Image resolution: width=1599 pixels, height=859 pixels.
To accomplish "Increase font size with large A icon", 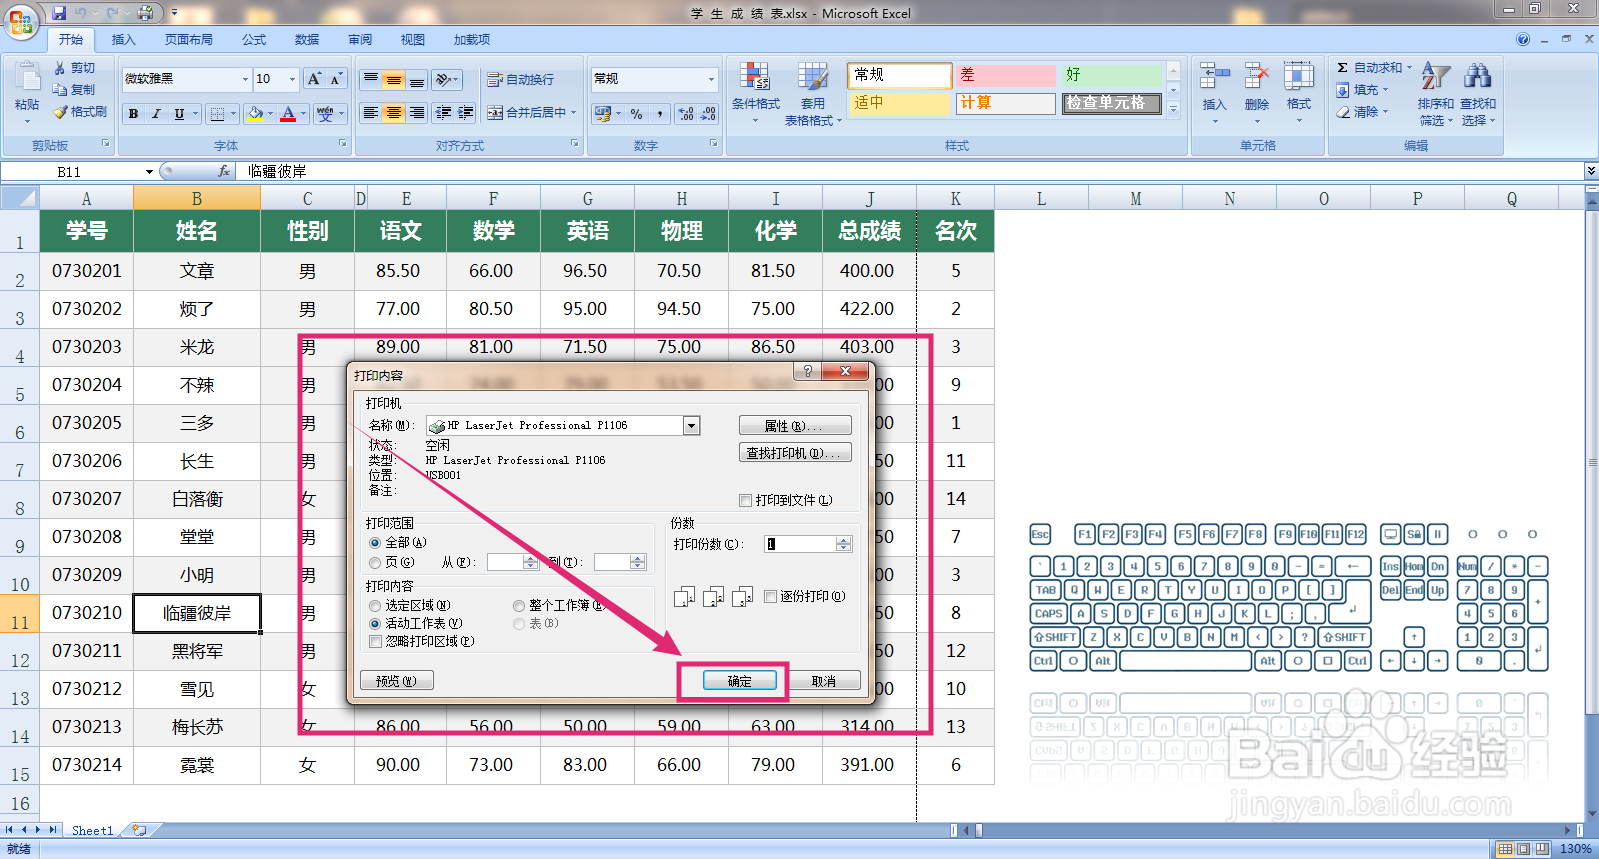I will [314, 78].
